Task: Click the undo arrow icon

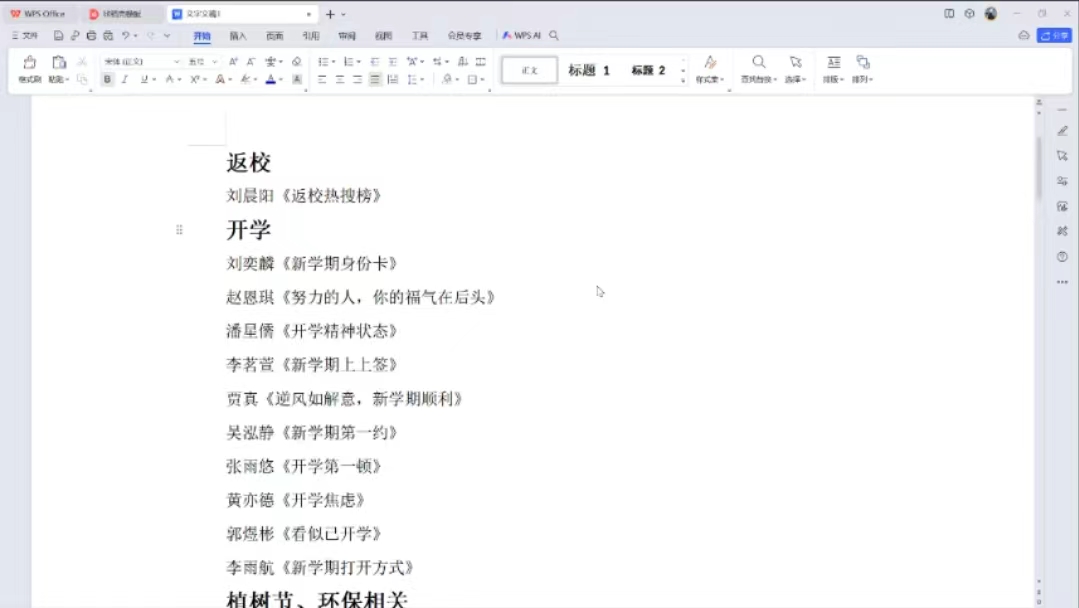Action: pyautogui.click(x=126, y=36)
